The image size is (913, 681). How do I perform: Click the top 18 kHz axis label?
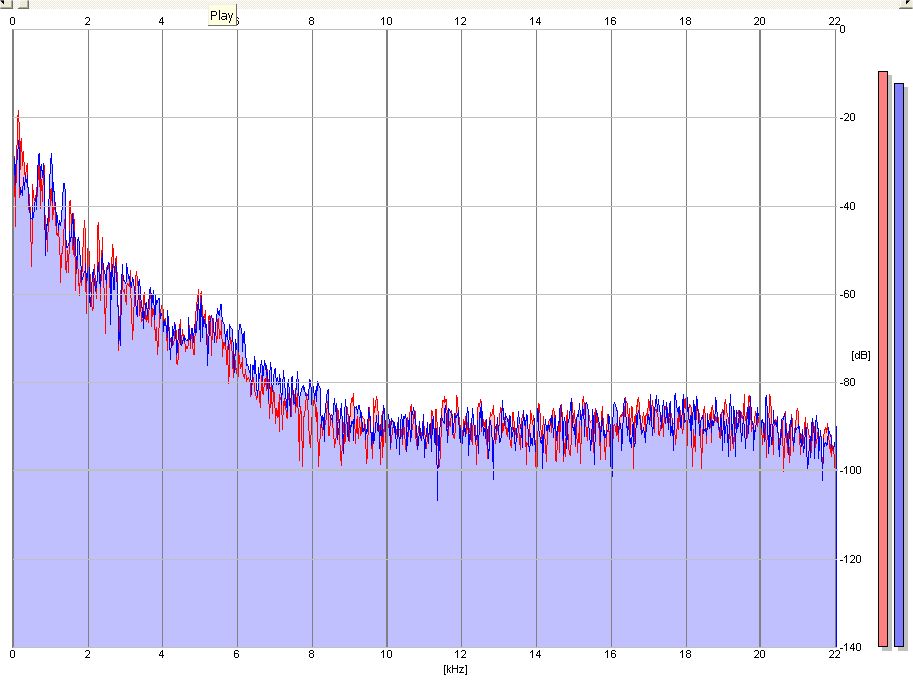coord(685,22)
